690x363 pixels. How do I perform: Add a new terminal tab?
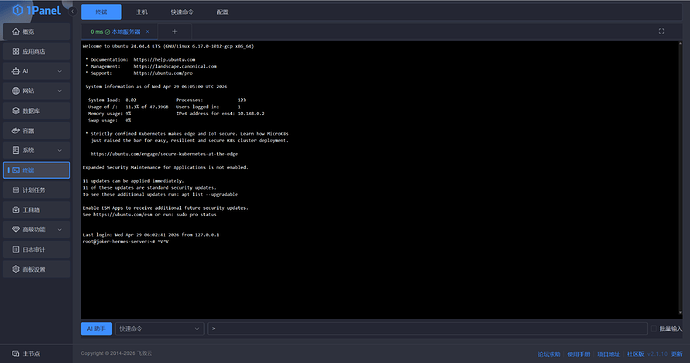click(x=175, y=31)
